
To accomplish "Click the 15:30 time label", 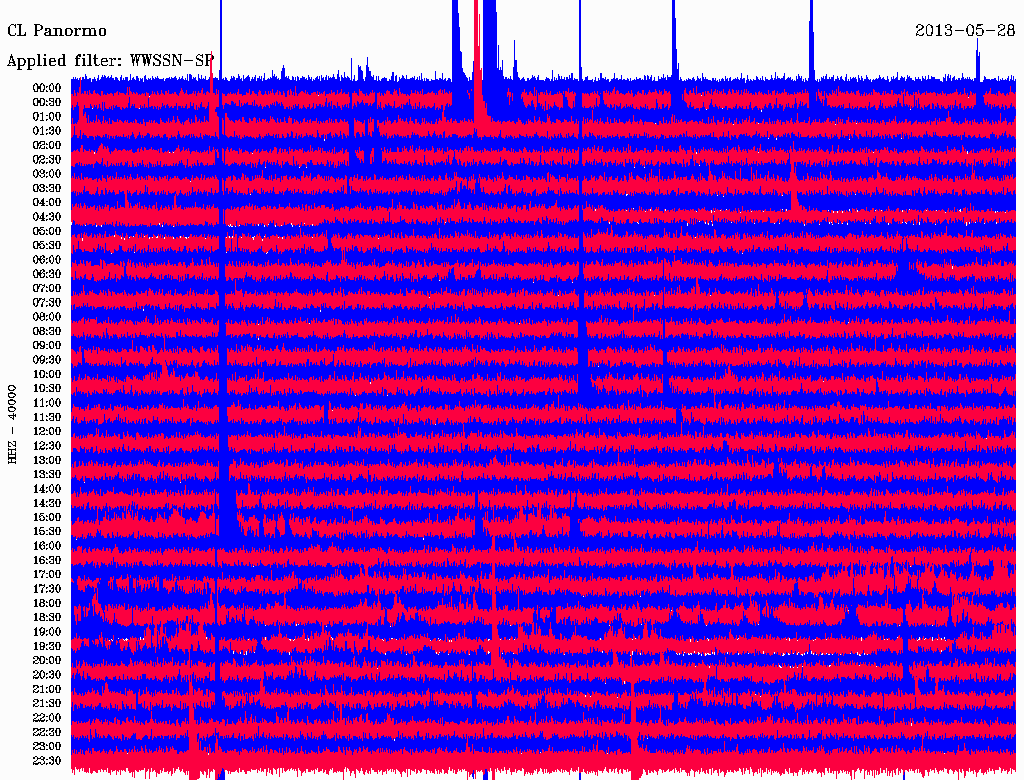I will 47,532.
